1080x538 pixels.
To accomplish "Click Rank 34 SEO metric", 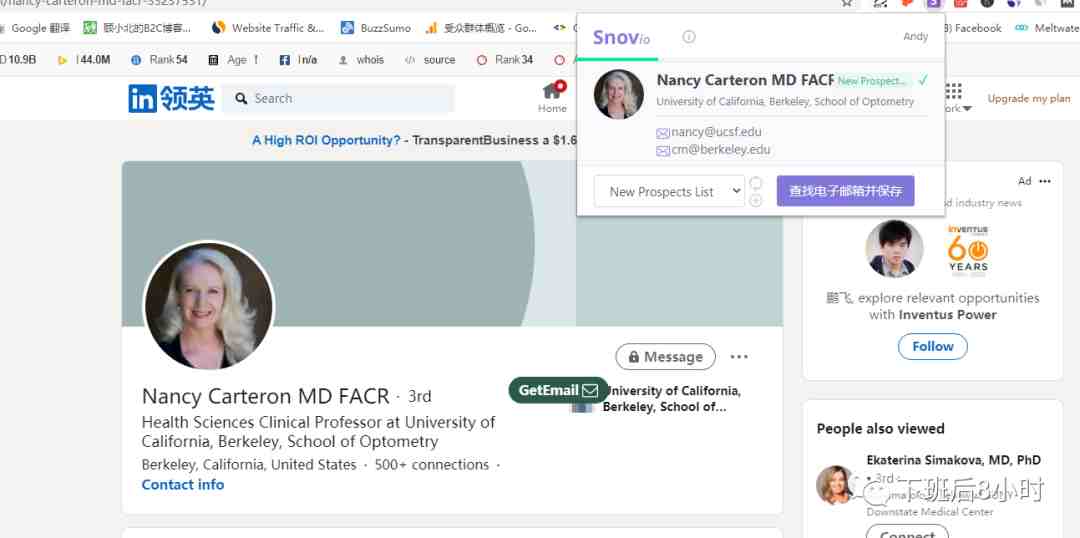I will [505, 60].
